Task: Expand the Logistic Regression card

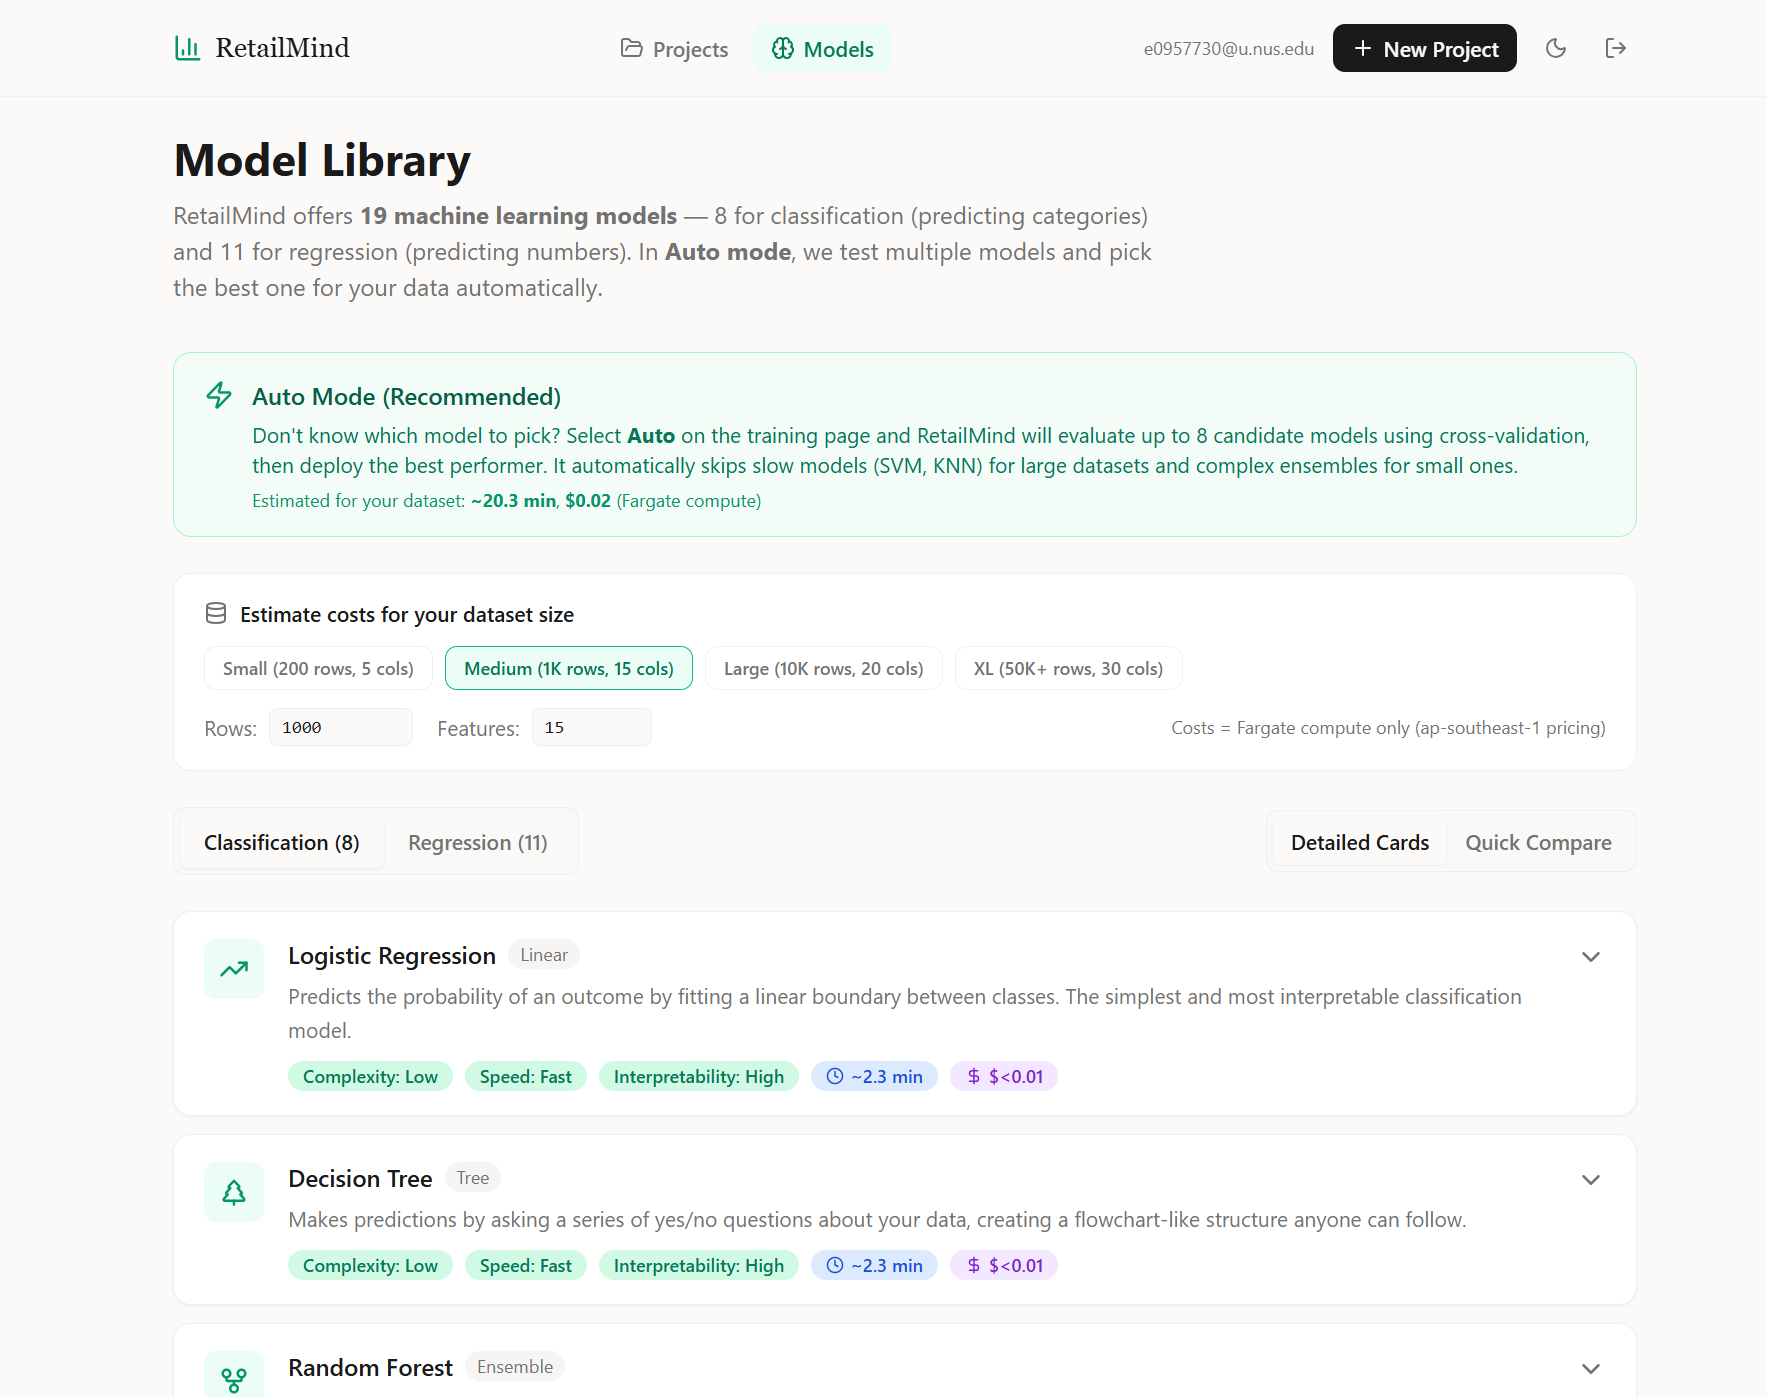Action: point(1590,957)
